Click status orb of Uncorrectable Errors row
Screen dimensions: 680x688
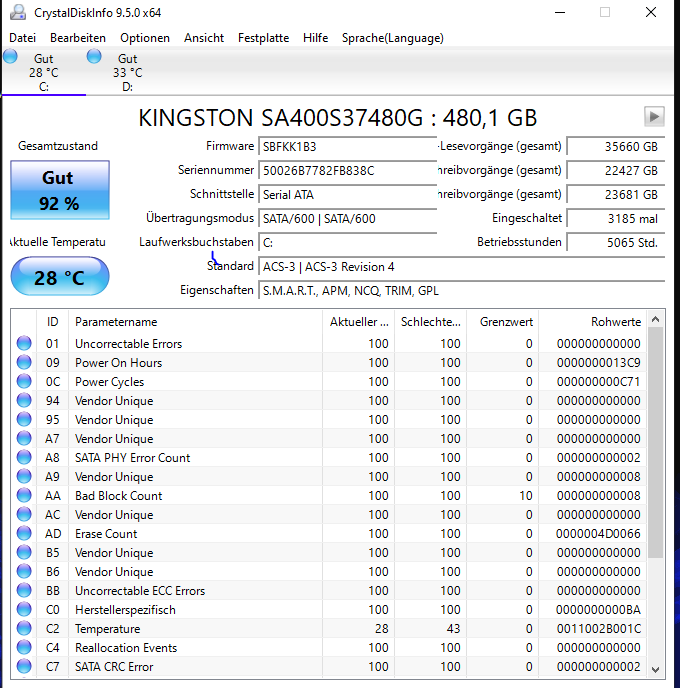pyautogui.click(x=24, y=343)
